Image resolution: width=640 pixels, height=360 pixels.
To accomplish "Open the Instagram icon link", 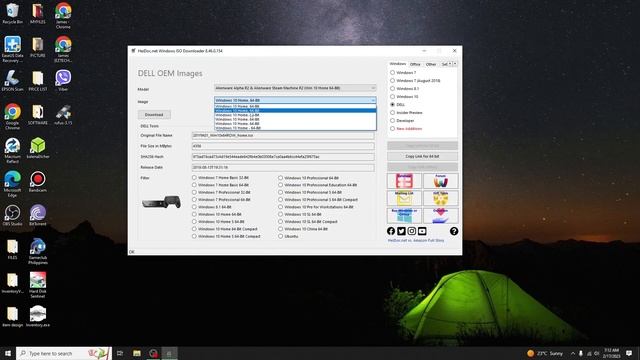I will click(x=412, y=231).
